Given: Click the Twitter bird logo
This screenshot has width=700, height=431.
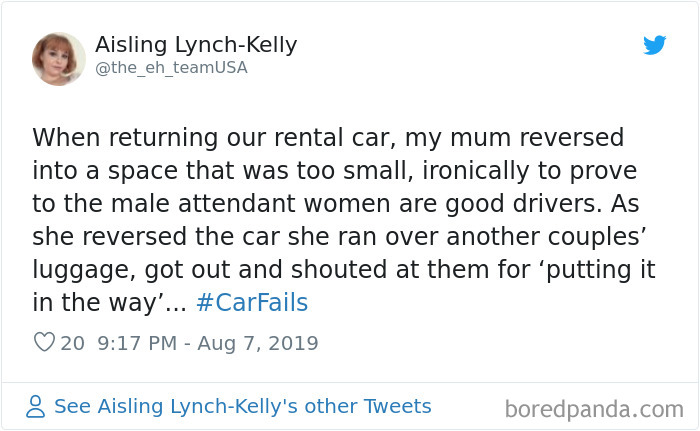Looking at the screenshot, I should (654, 45).
